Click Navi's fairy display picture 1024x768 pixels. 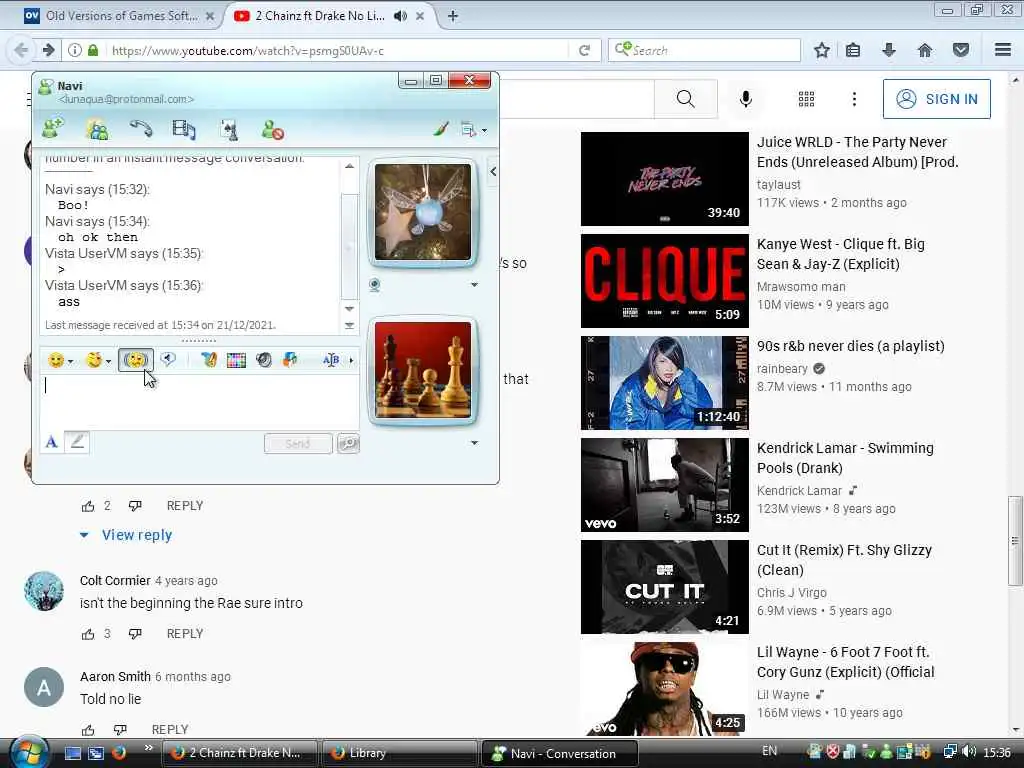click(423, 212)
